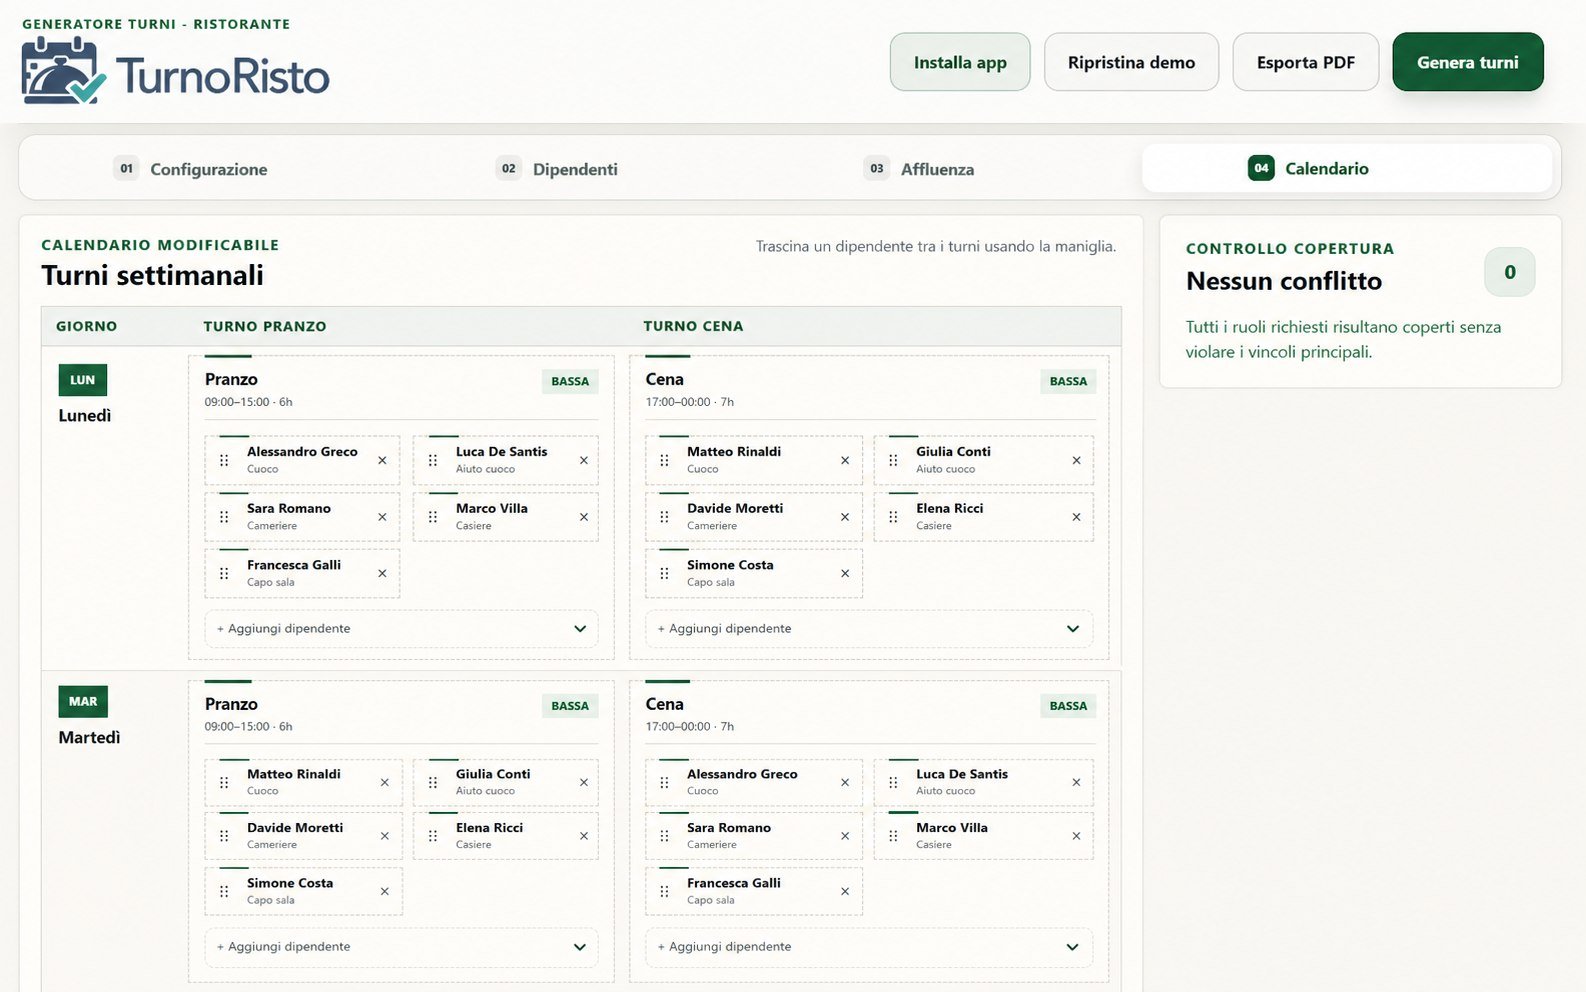Select the Calendario step tab
The height and width of the screenshot is (992, 1586).
point(1347,168)
